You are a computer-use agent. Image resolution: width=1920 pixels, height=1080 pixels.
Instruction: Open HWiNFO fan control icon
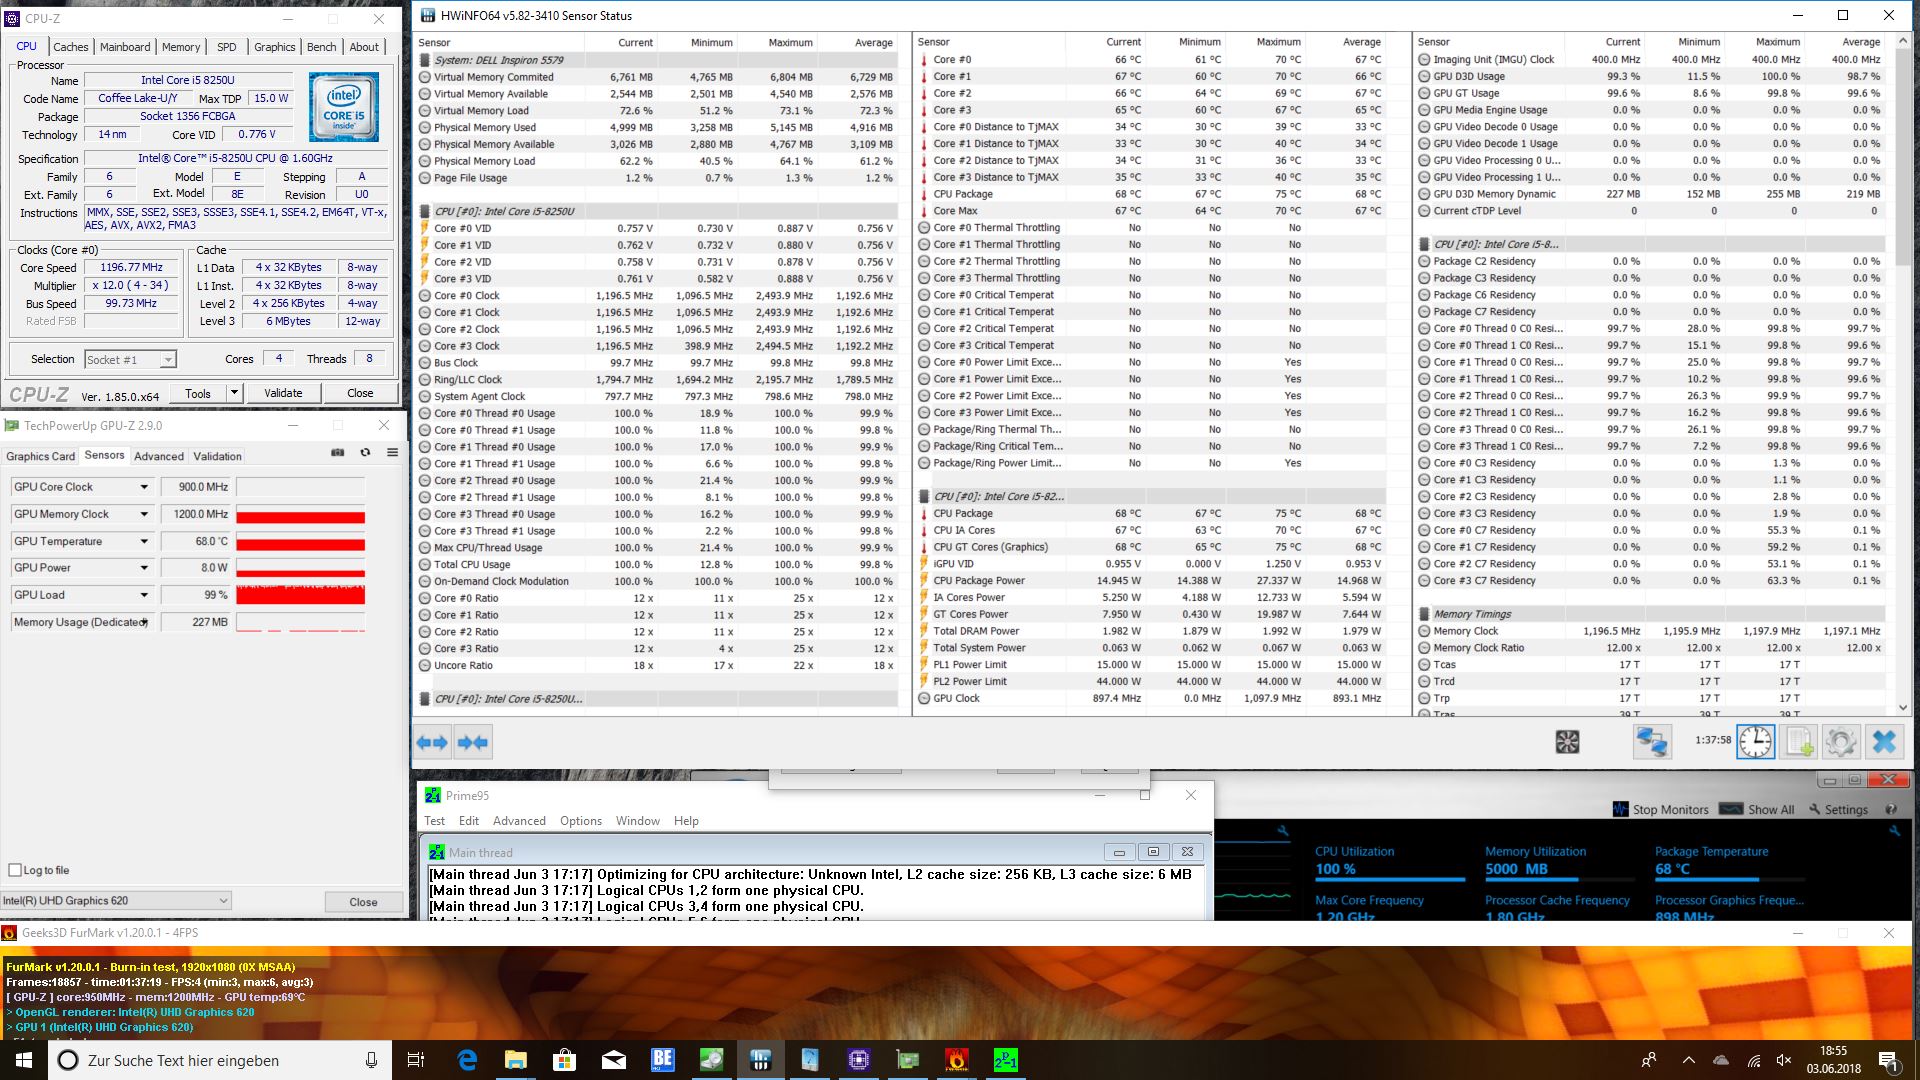1567,742
